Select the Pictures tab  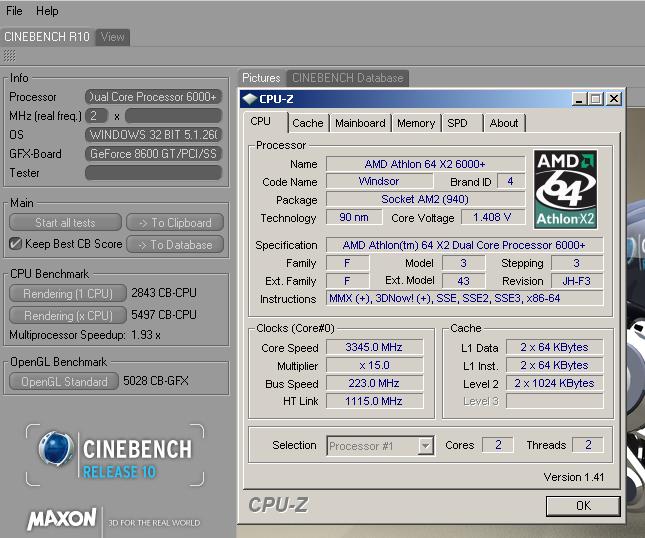click(x=261, y=78)
